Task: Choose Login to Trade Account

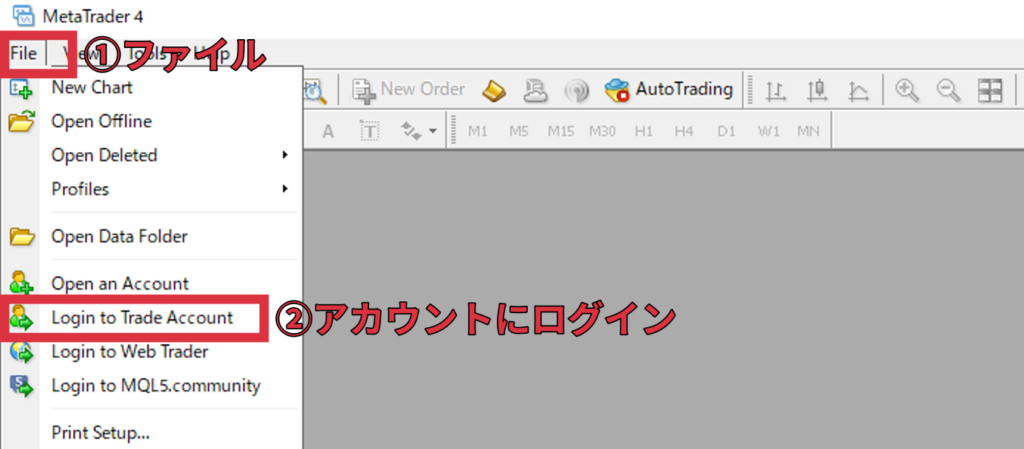Action: [152, 318]
